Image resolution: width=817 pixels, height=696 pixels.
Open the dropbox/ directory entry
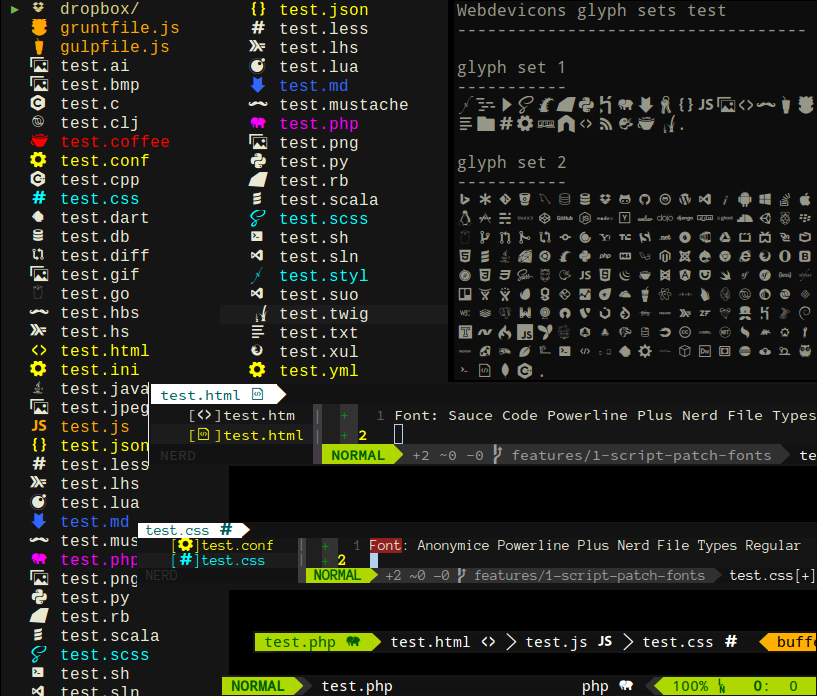[x=100, y=8]
